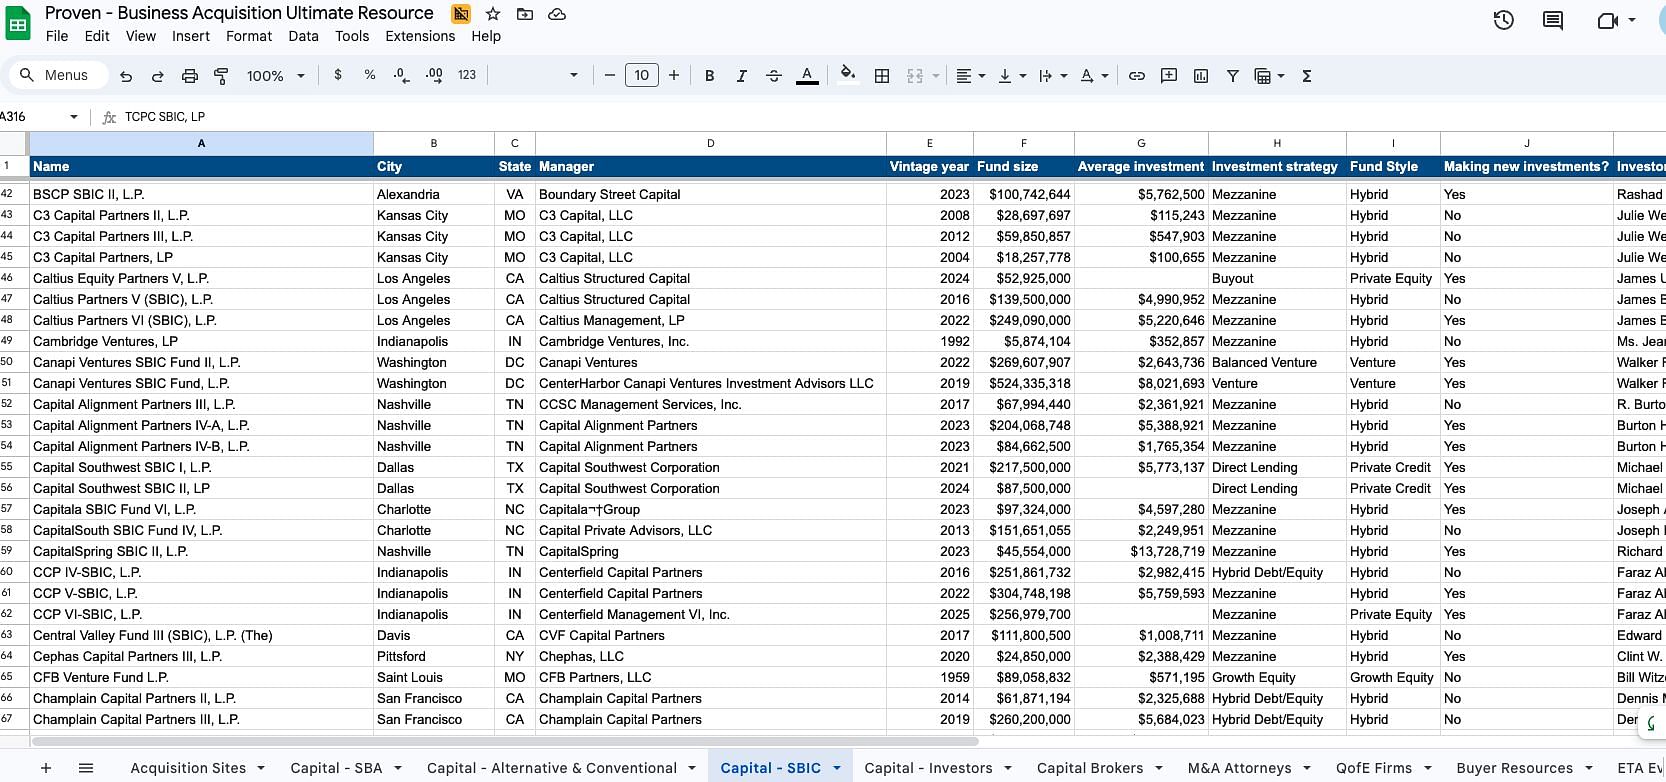Insert link icon in toolbar
The height and width of the screenshot is (782, 1666).
coord(1137,76)
